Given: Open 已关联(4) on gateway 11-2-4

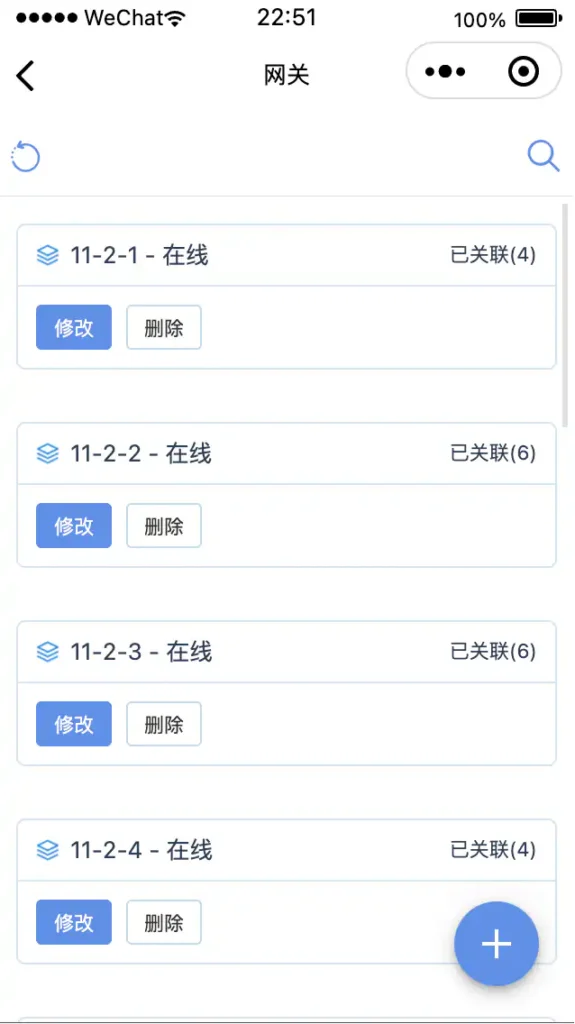Looking at the screenshot, I should [493, 850].
